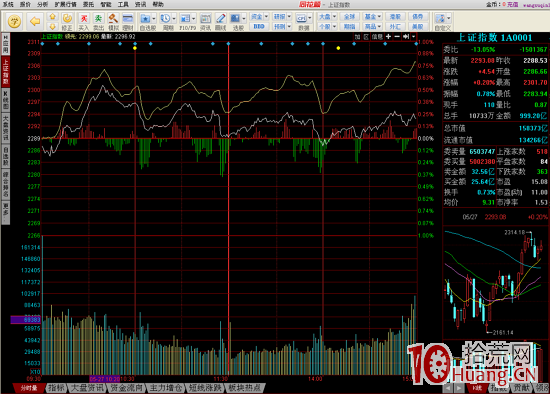Click the 充值 recharge link
The image size is (550, 394).
[x=512, y=4]
